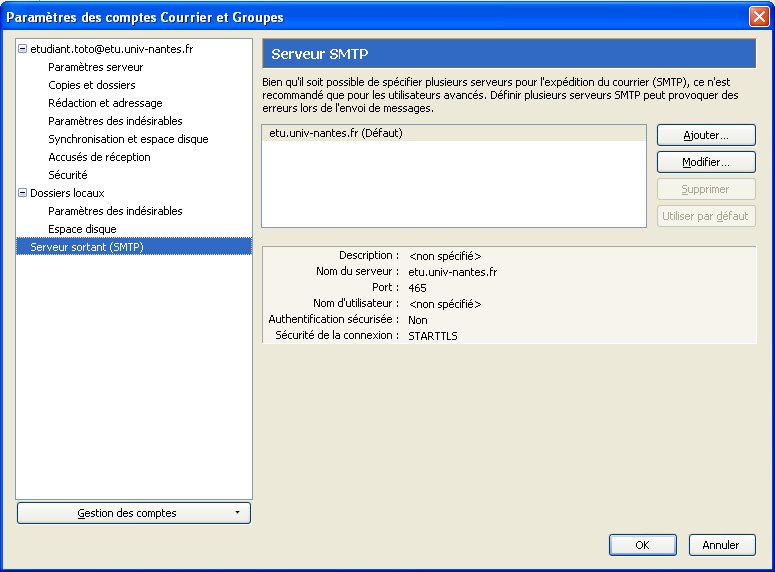
Task: Select Accusés de réception item
Action: tap(99, 157)
